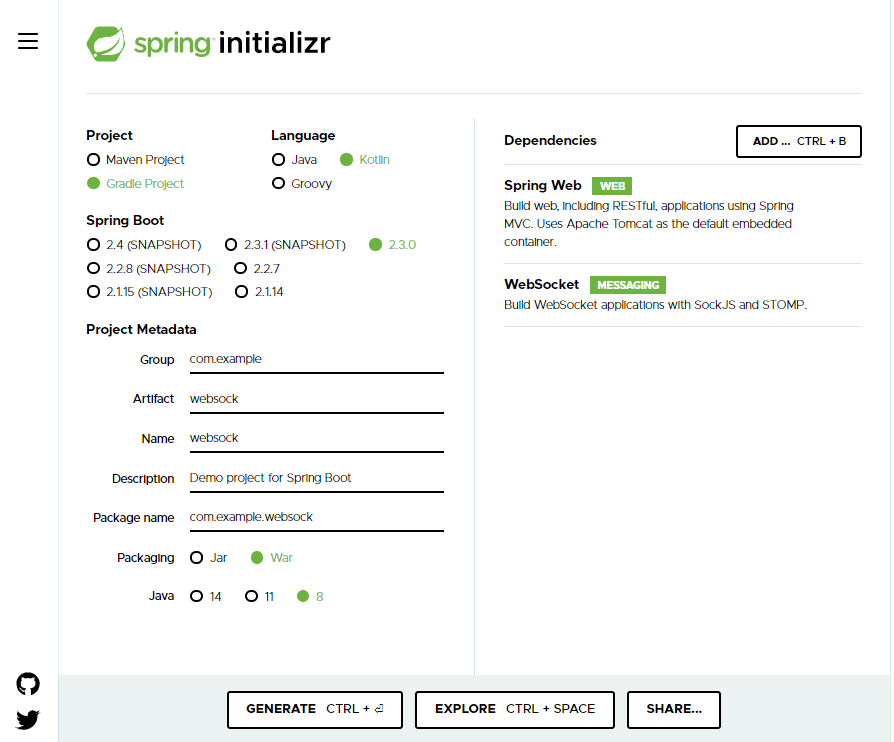Select the WebSocket dependency title
Viewport: 894px width, 742px height.
click(541, 284)
